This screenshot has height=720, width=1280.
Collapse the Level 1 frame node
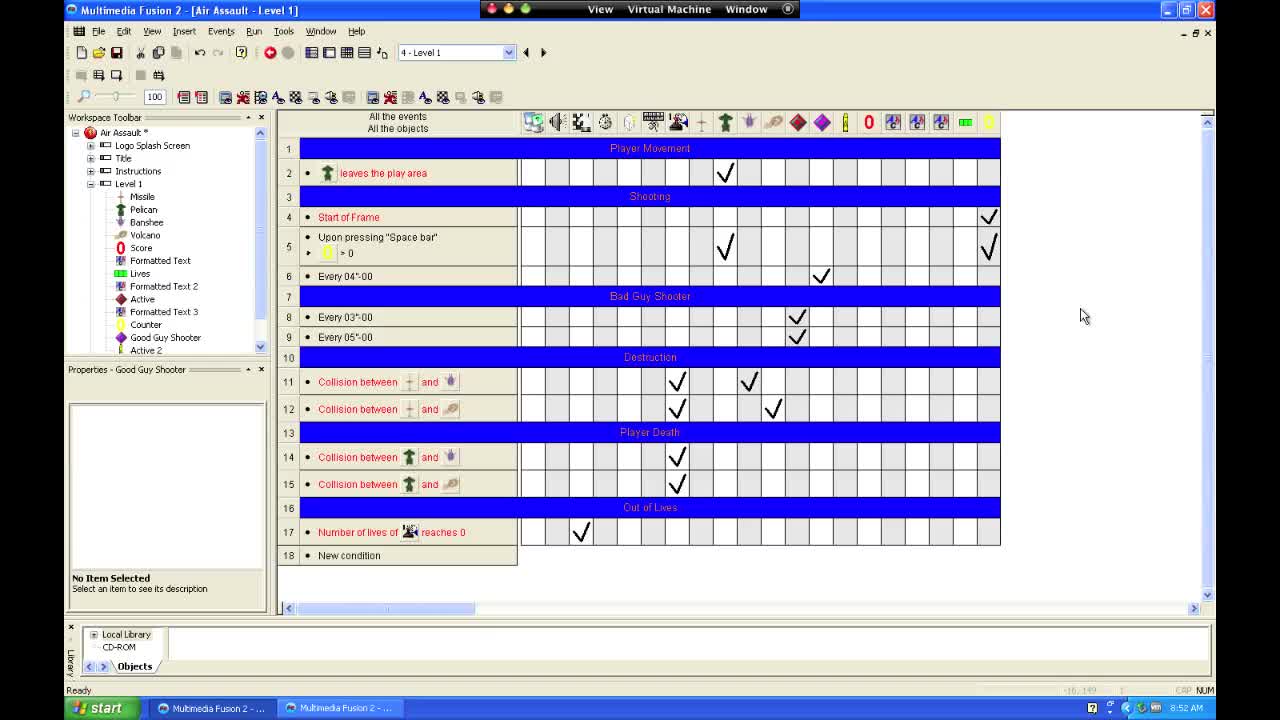tap(91, 184)
